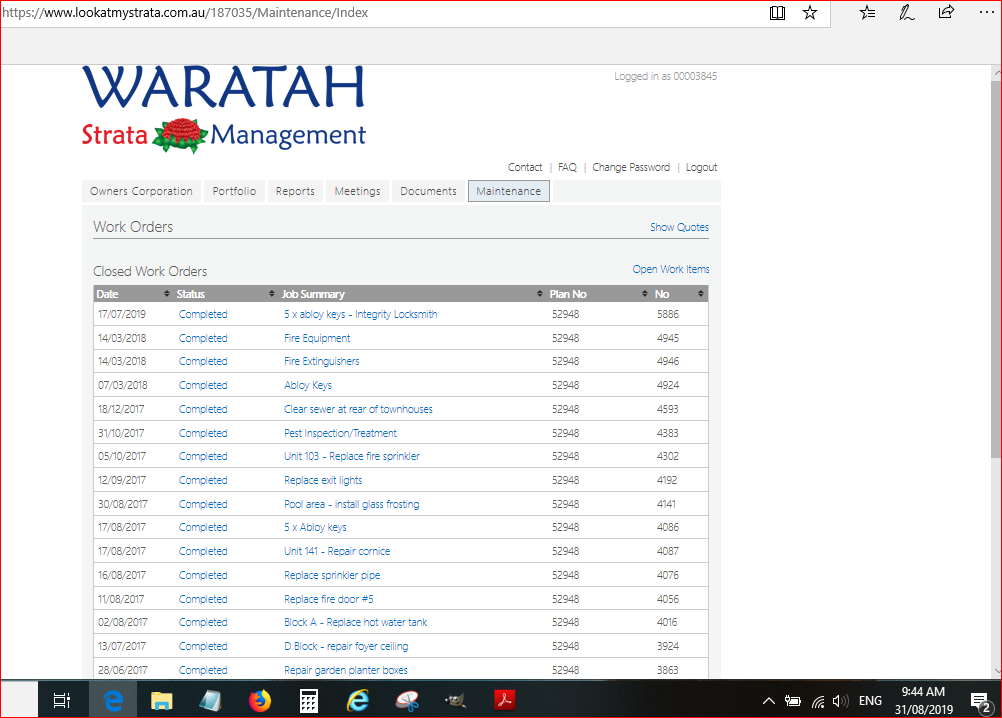Open the Replace sprinkler pipe work order
The image size is (1002, 718).
pyautogui.click(x=332, y=575)
